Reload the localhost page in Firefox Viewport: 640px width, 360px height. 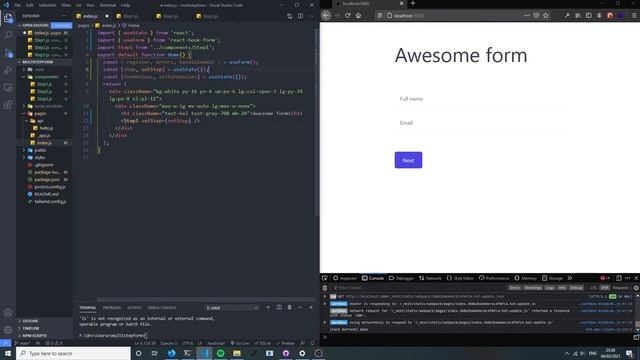[348, 16]
